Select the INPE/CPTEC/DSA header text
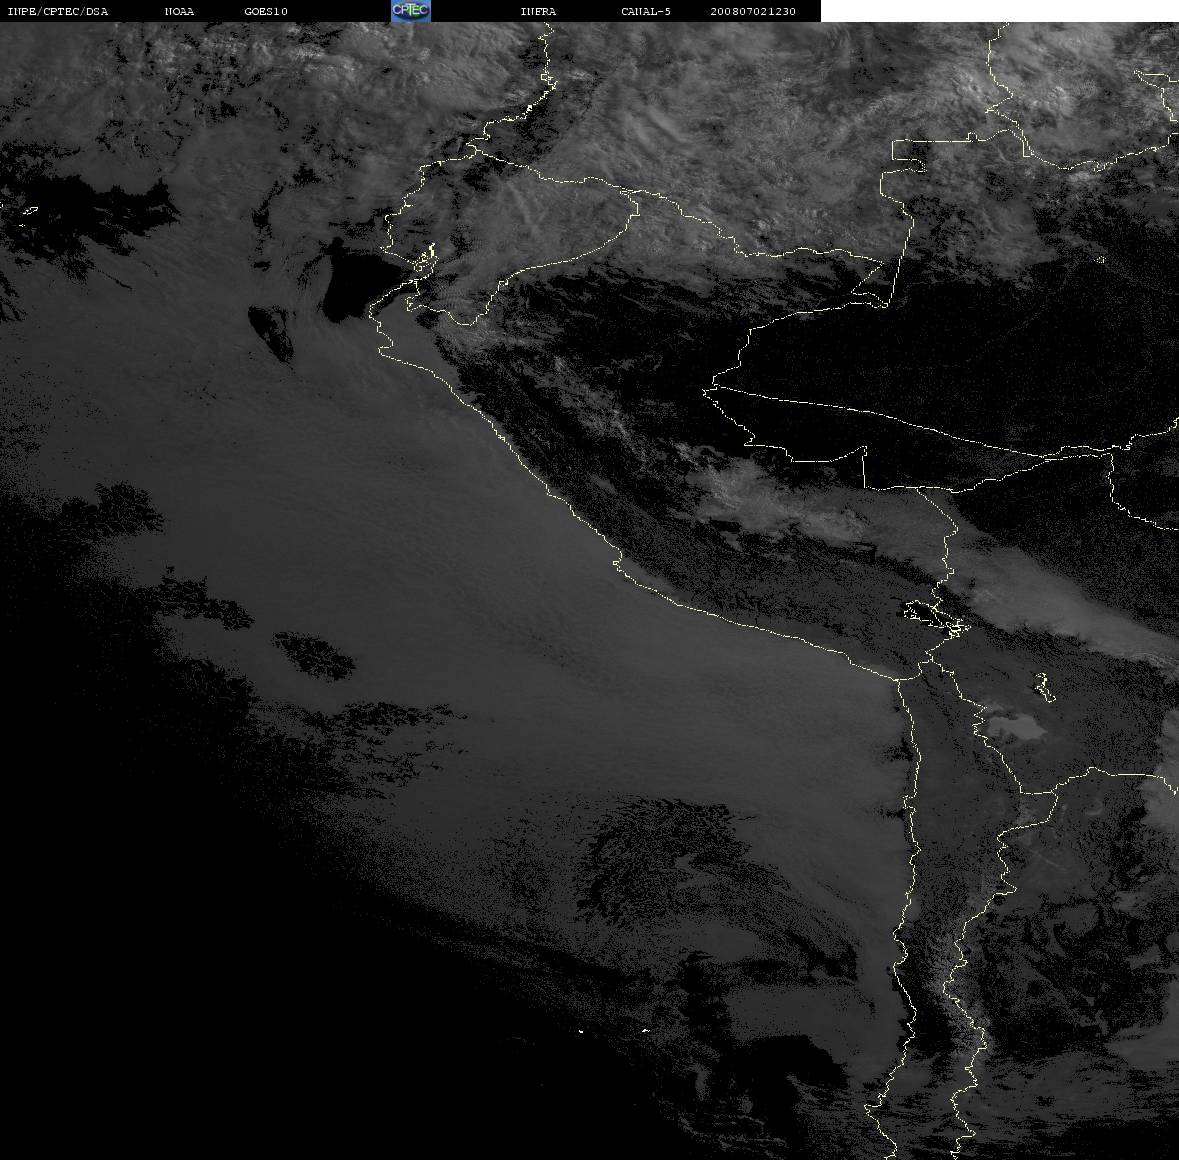Image resolution: width=1179 pixels, height=1160 pixels. [58, 11]
